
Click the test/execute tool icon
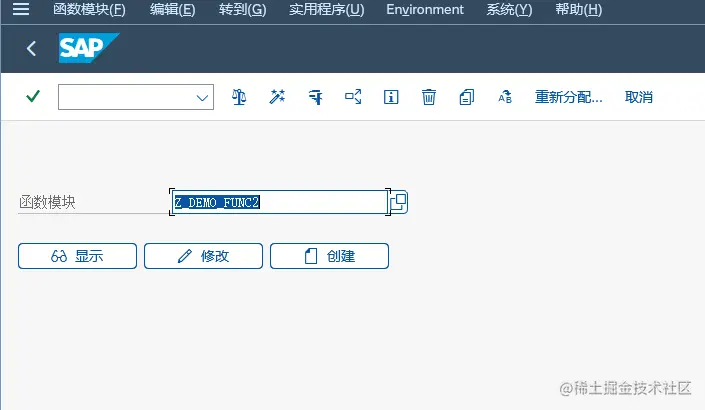click(x=316, y=97)
